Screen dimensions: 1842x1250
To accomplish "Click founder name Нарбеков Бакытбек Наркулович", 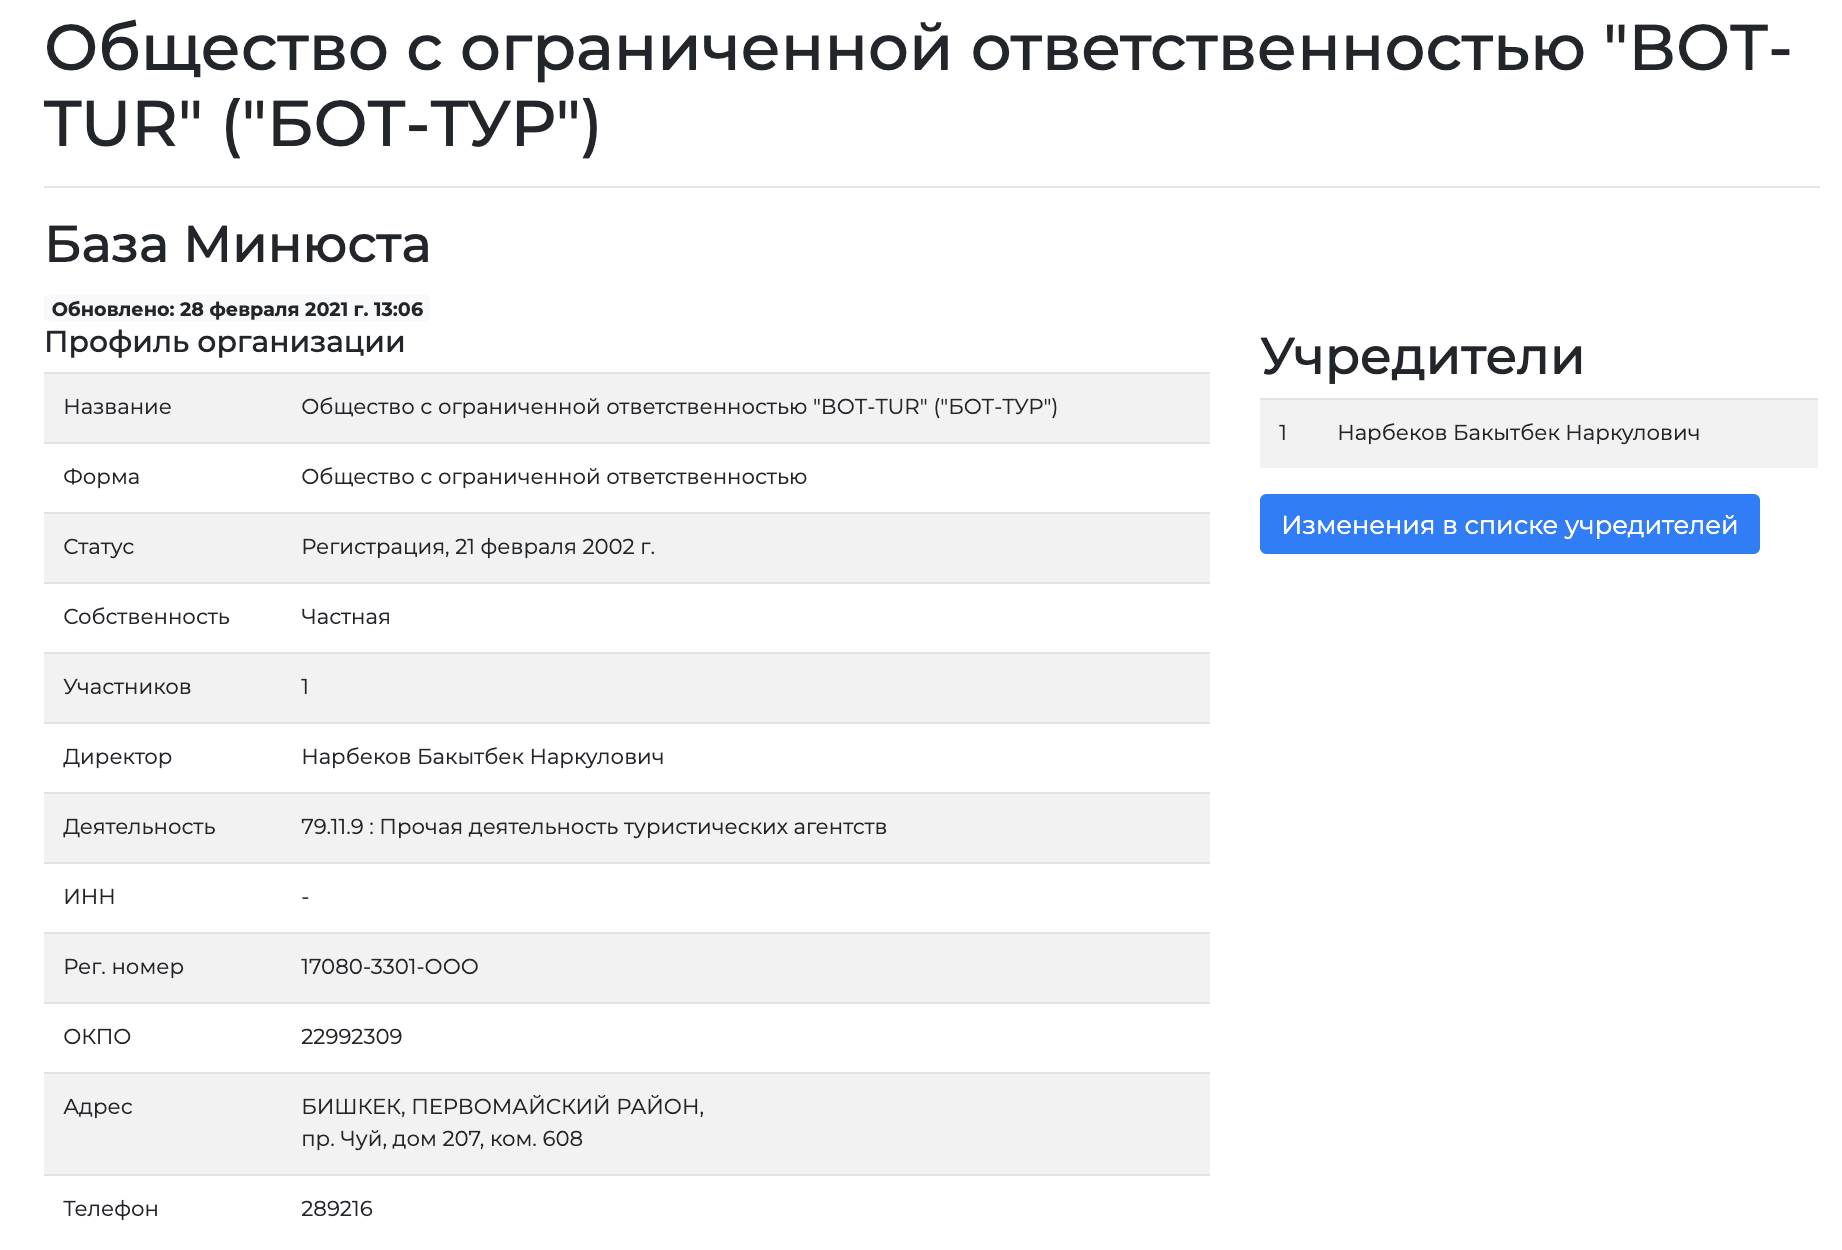I will [x=1518, y=433].
